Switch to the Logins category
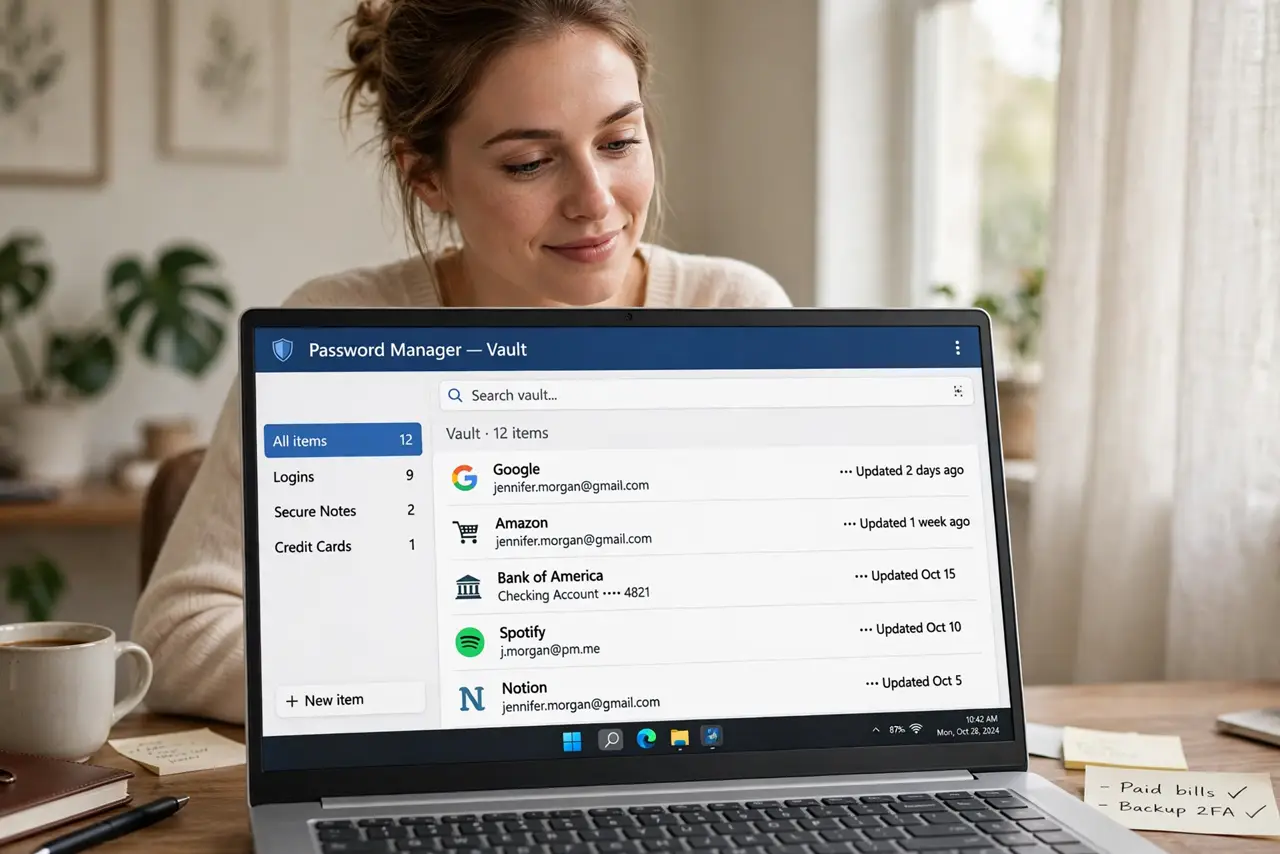 tap(343, 476)
